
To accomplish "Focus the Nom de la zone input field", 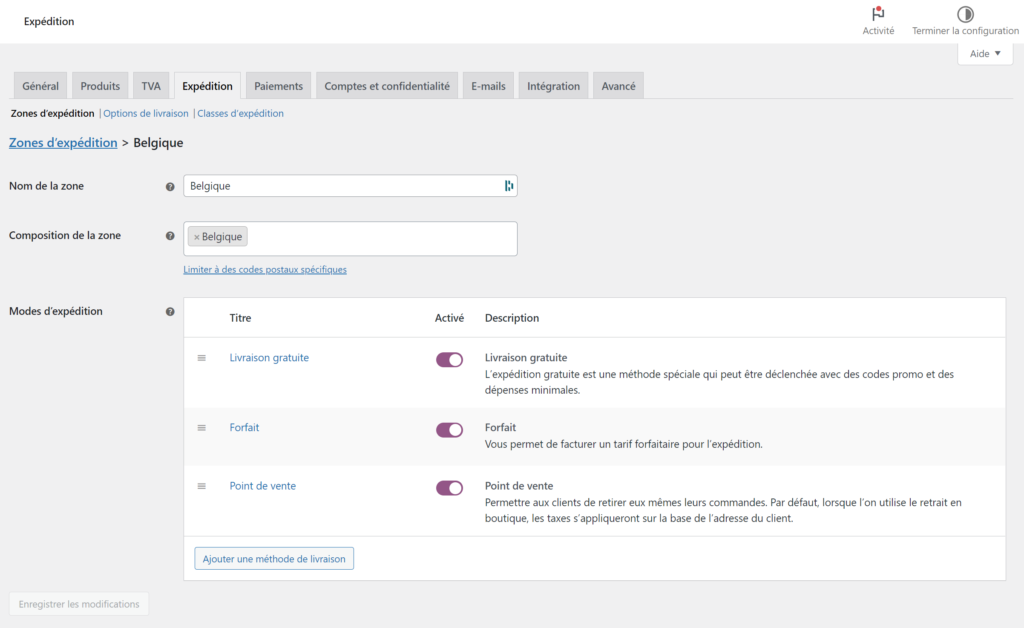I will [350, 186].
